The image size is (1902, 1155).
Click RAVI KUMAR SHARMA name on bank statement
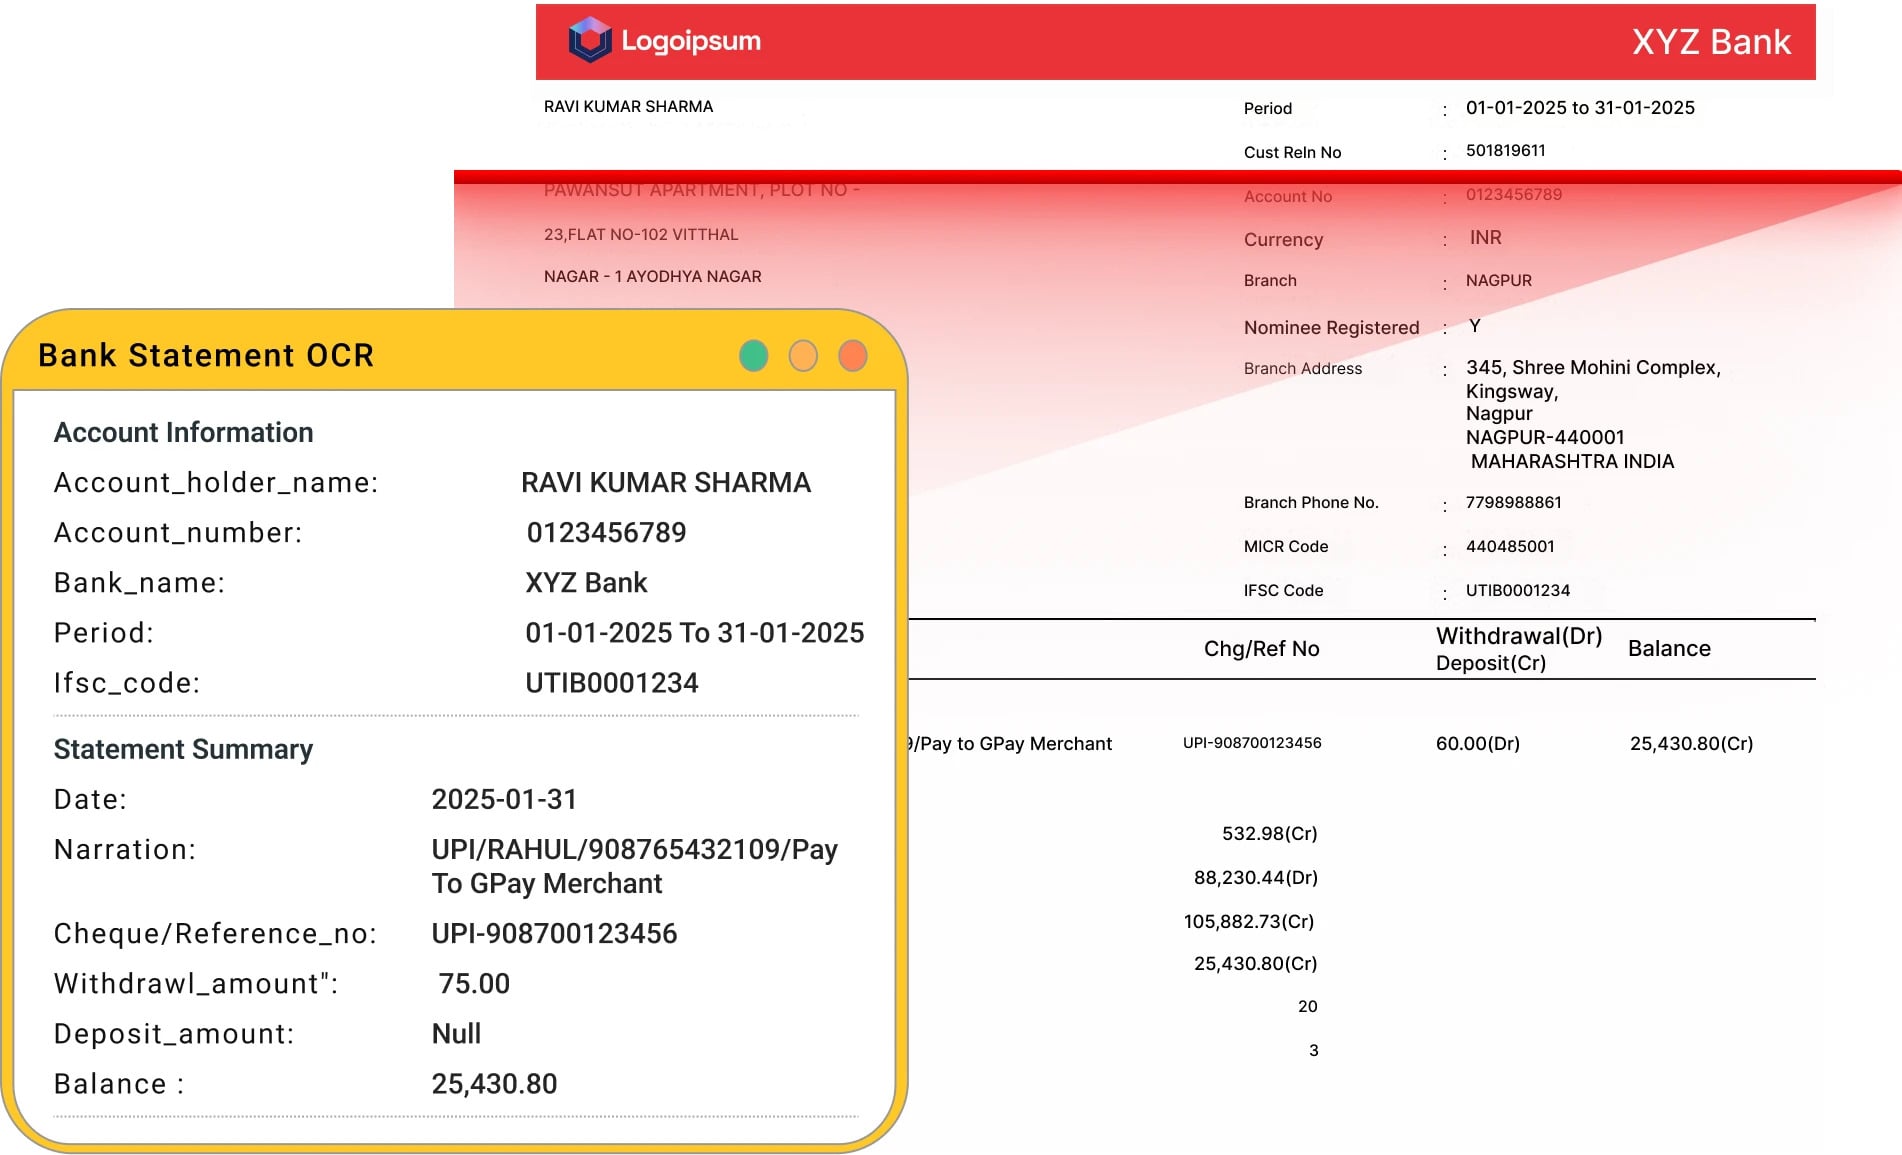coord(628,106)
